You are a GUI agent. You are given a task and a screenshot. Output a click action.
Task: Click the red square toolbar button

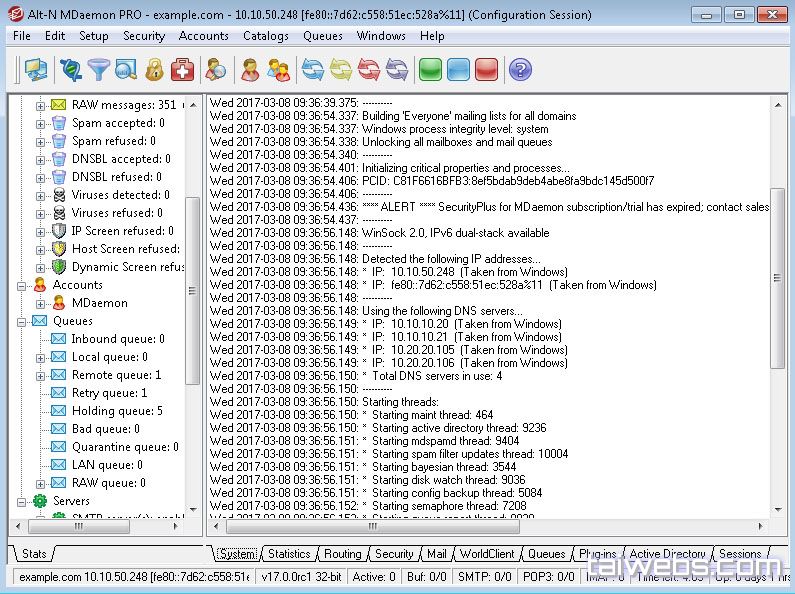click(486, 69)
